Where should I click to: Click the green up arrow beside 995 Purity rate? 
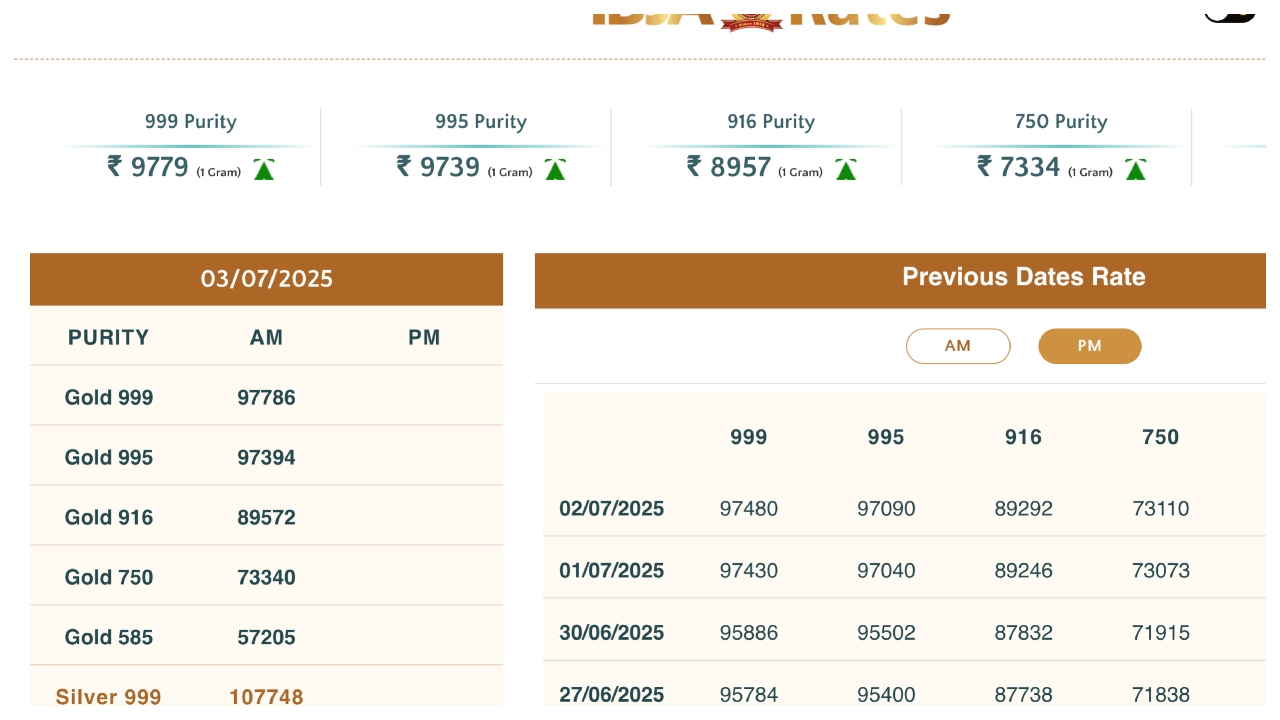(555, 170)
